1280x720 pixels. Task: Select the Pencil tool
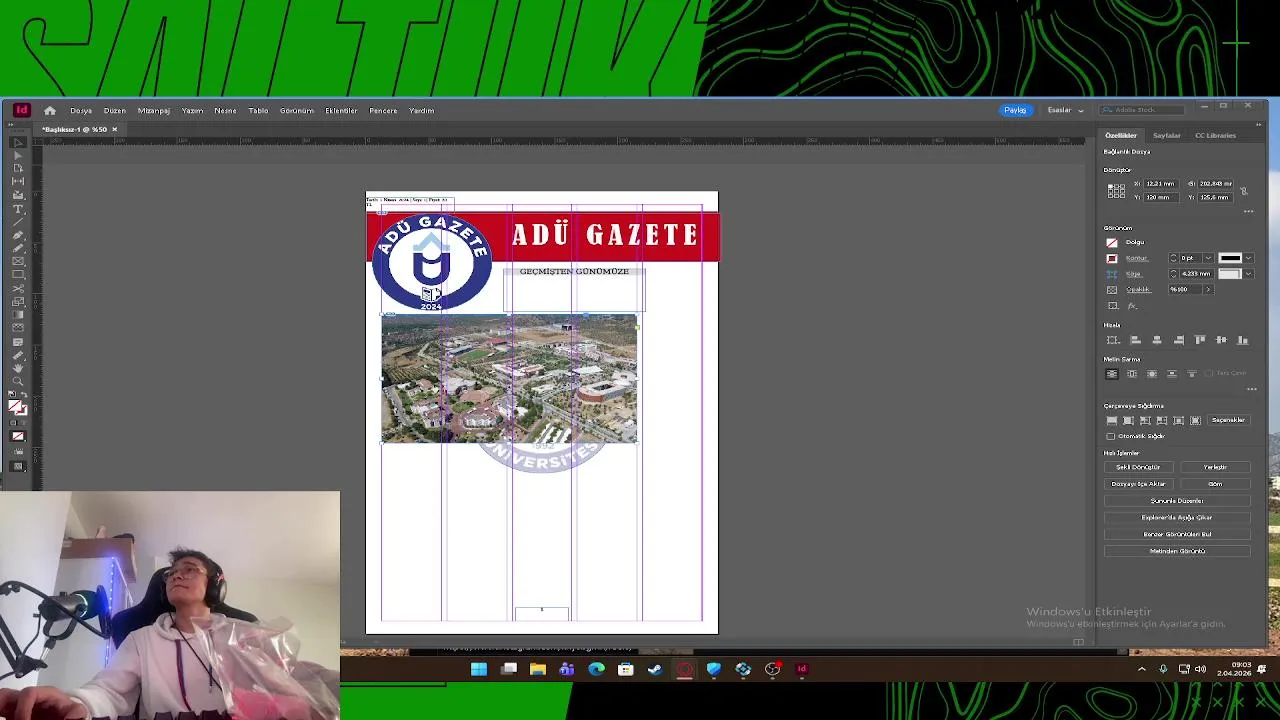18,248
